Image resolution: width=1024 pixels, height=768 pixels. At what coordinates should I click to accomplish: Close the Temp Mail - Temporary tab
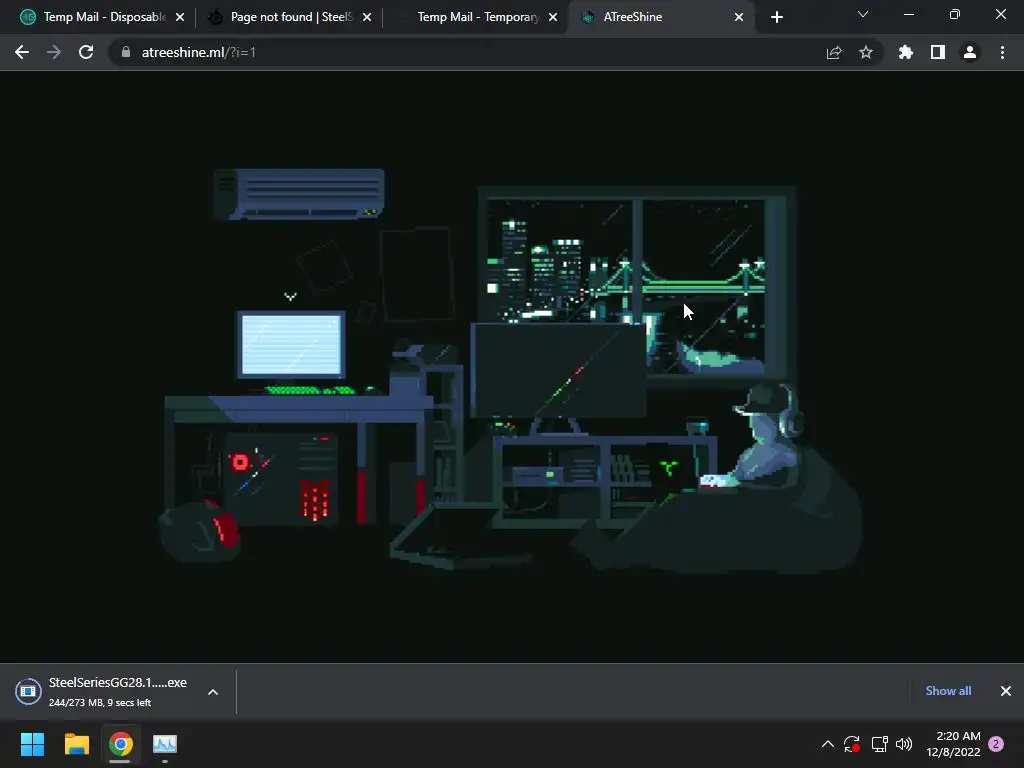click(x=553, y=17)
